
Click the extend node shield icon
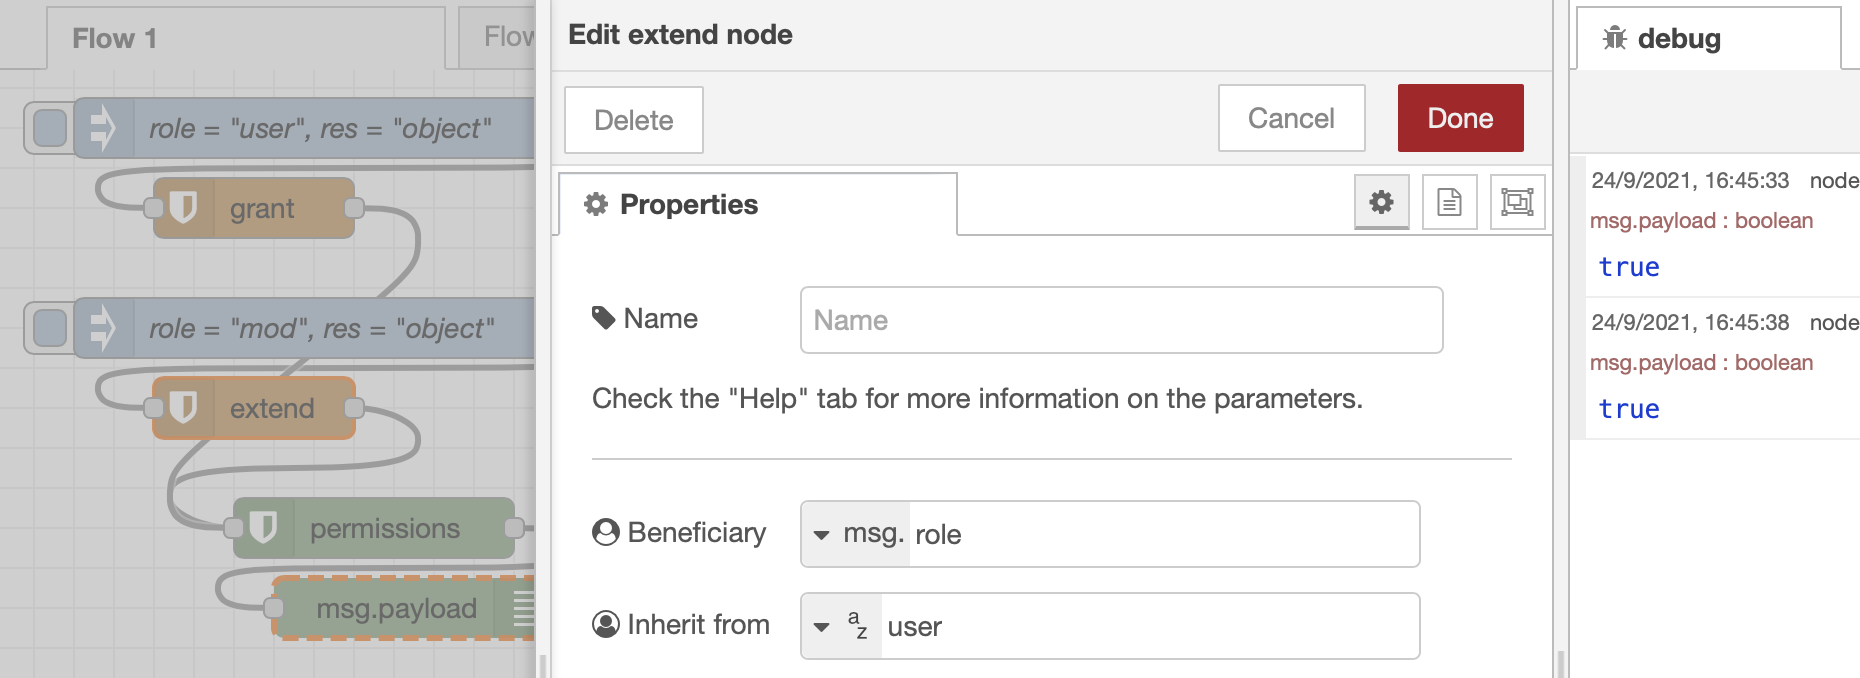coord(183,408)
